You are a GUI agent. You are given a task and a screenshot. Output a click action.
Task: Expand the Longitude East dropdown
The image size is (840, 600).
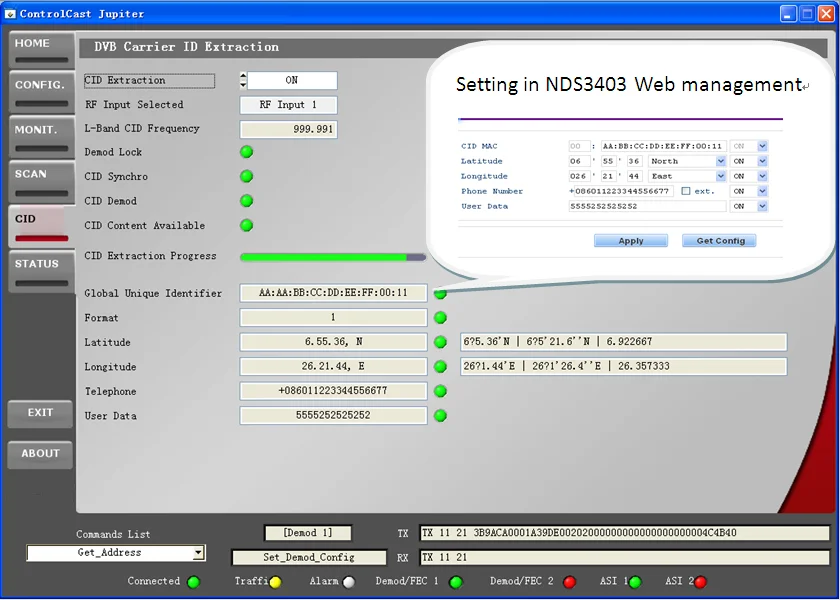(720, 176)
